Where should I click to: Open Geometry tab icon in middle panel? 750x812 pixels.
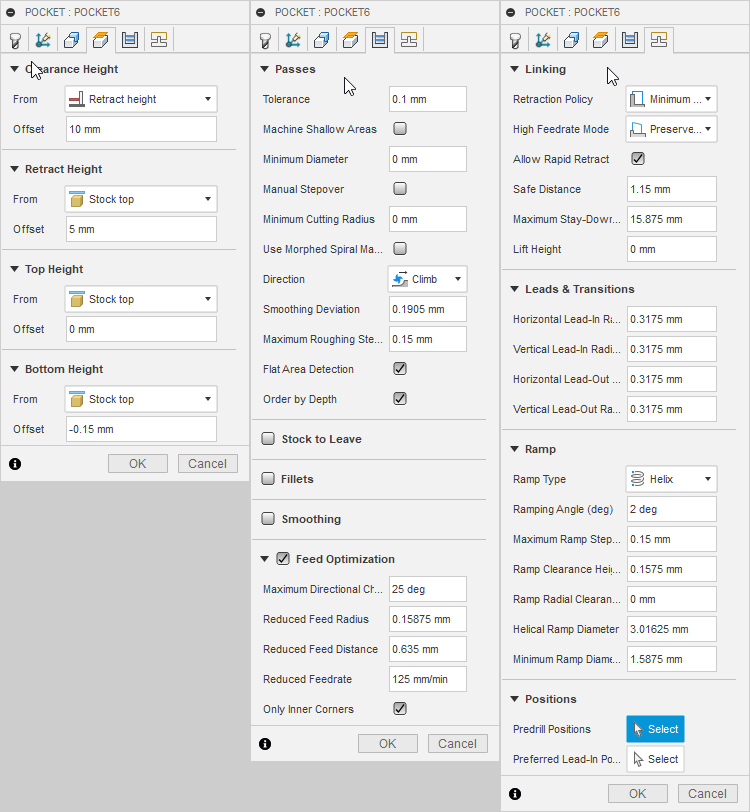(x=293, y=40)
